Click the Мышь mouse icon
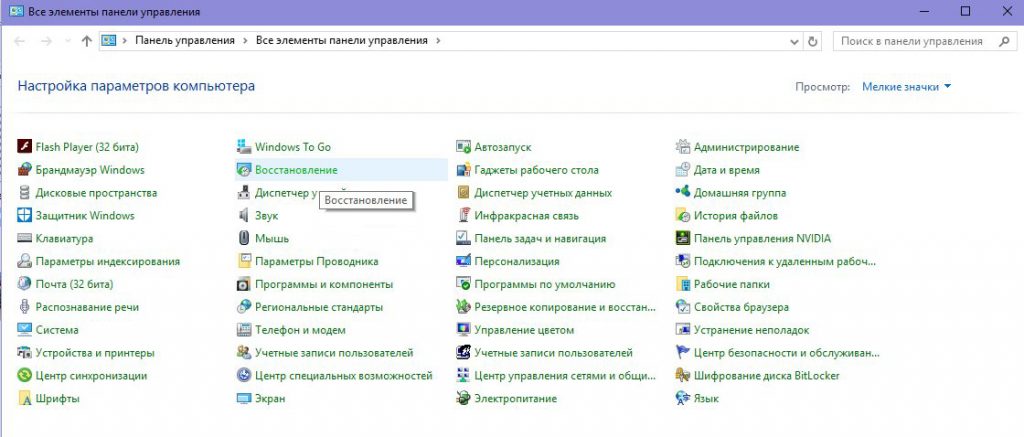This screenshot has height=437, width=1024. [x=244, y=238]
